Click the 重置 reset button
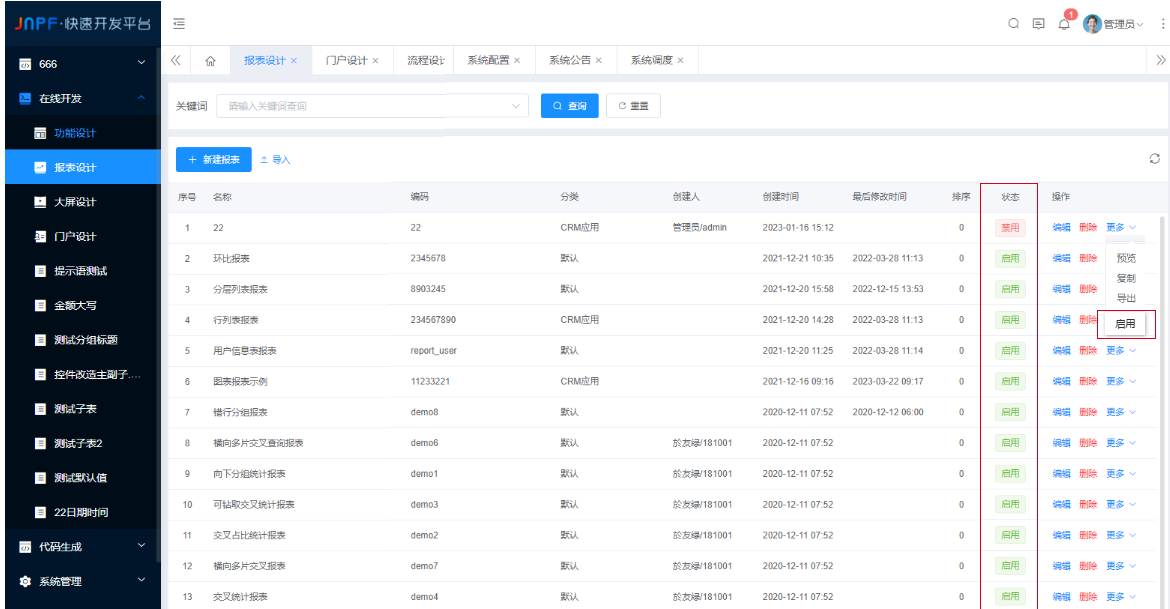The height and width of the screenshot is (609, 1170). (x=634, y=106)
